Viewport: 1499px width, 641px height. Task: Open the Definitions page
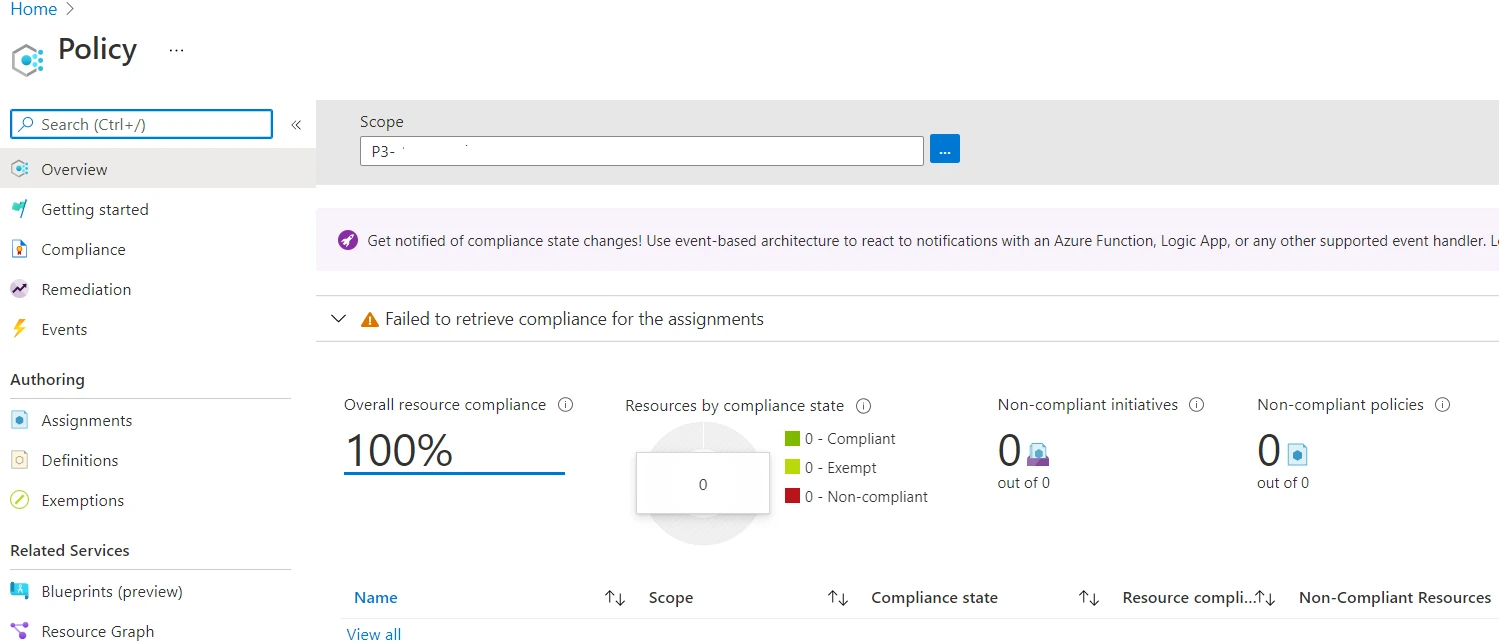pos(82,460)
